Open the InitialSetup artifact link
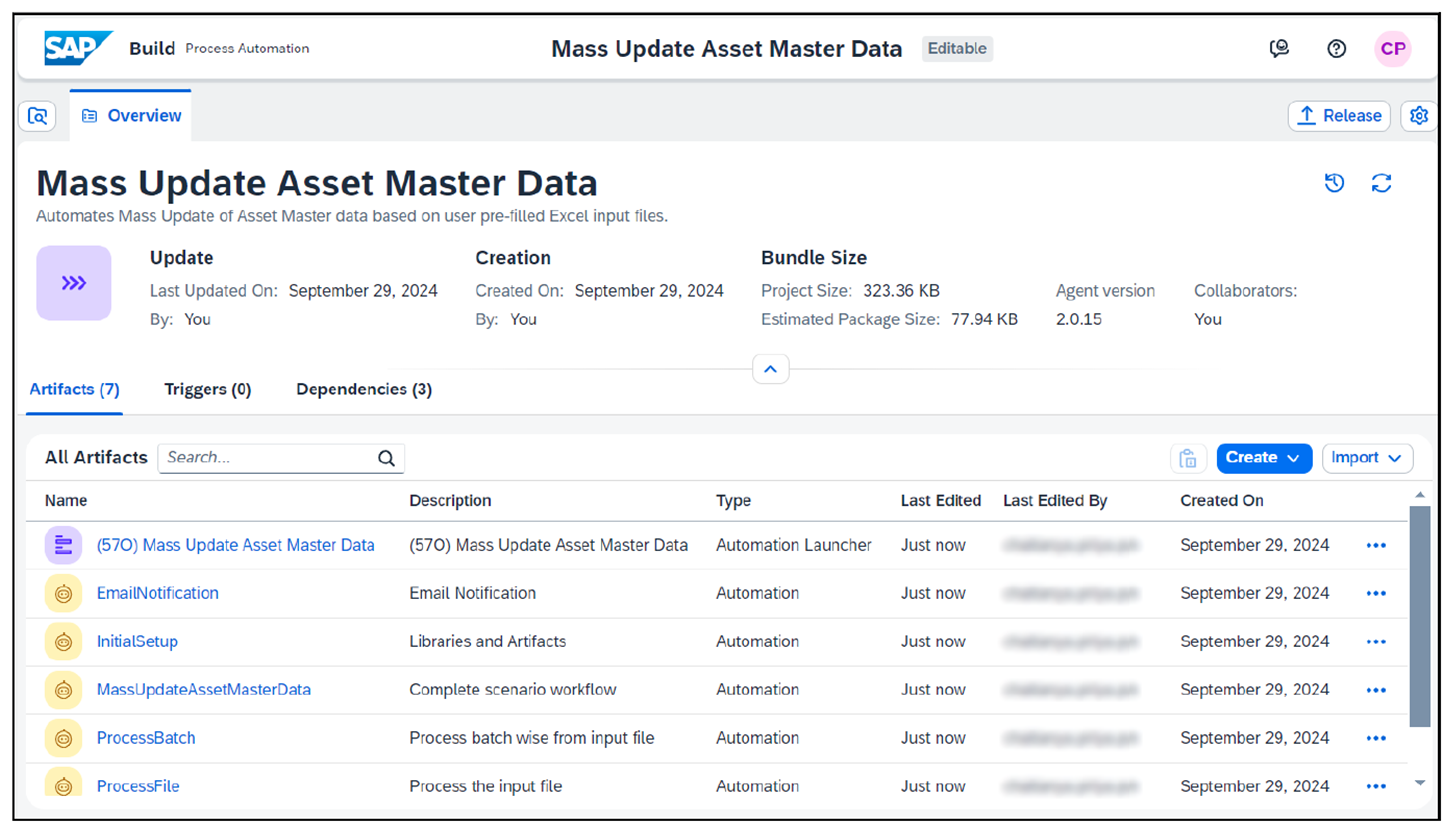1451x828 pixels. tap(137, 641)
